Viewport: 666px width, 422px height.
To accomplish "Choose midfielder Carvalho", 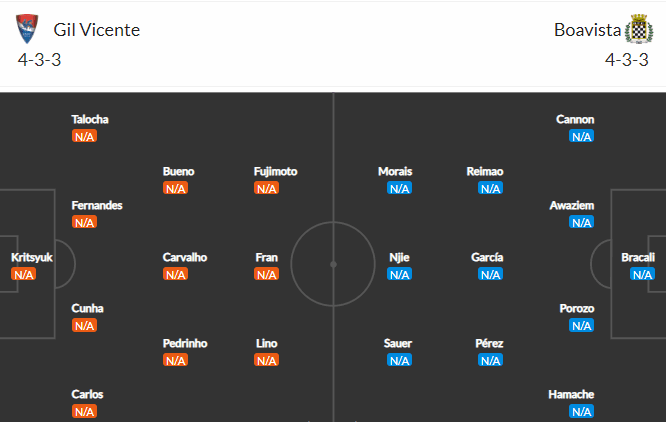I will pos(185,257).
